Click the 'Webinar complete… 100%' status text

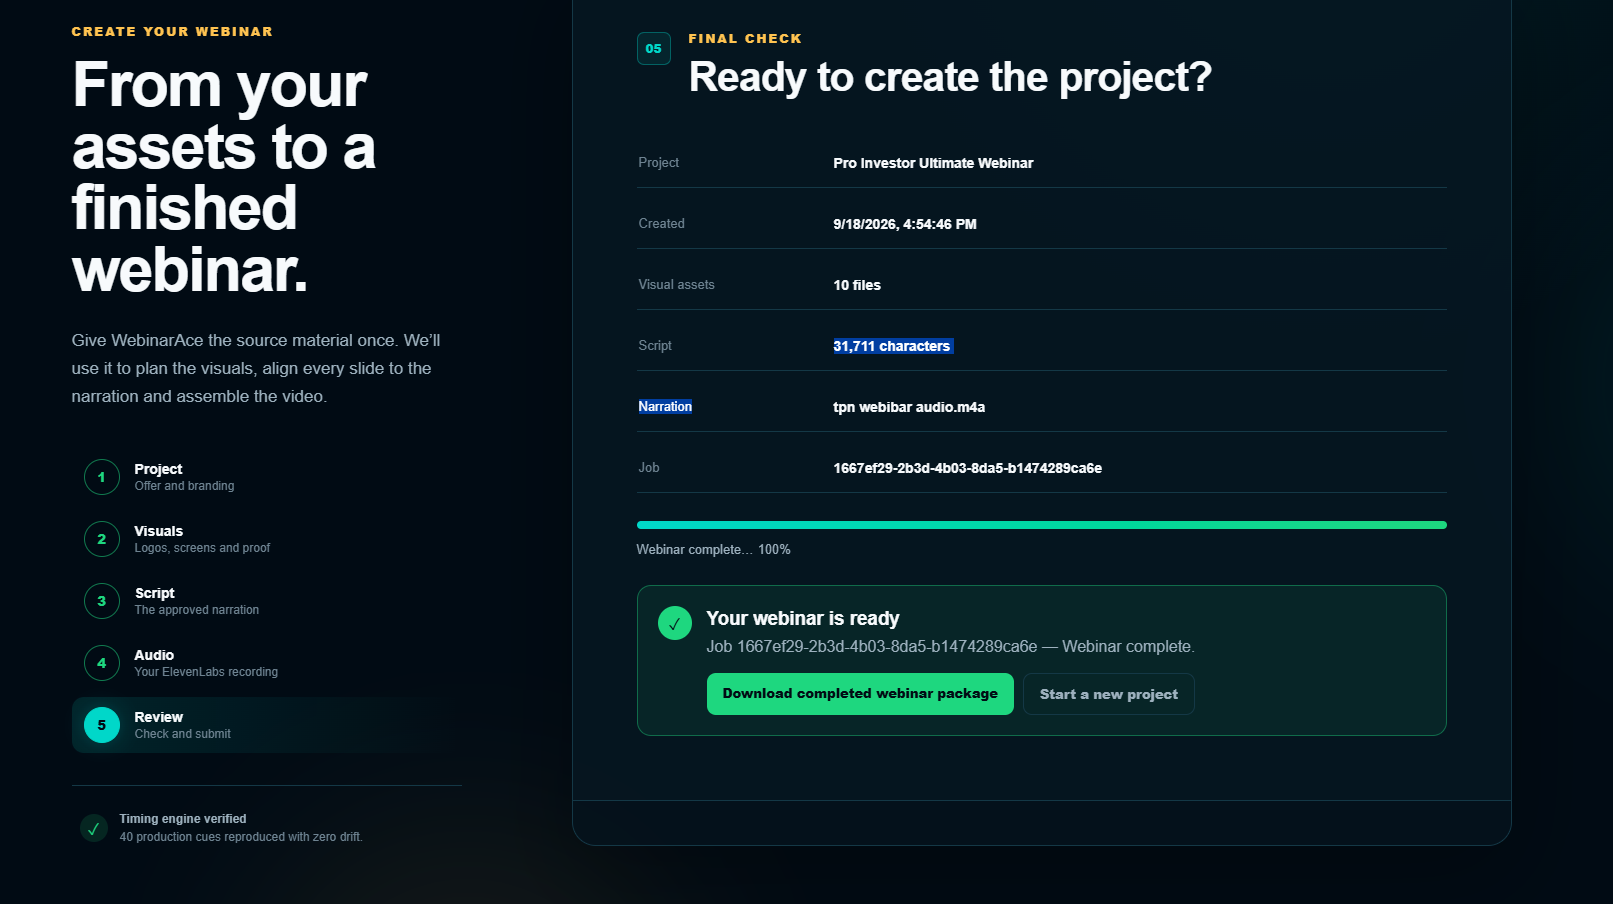713,550
